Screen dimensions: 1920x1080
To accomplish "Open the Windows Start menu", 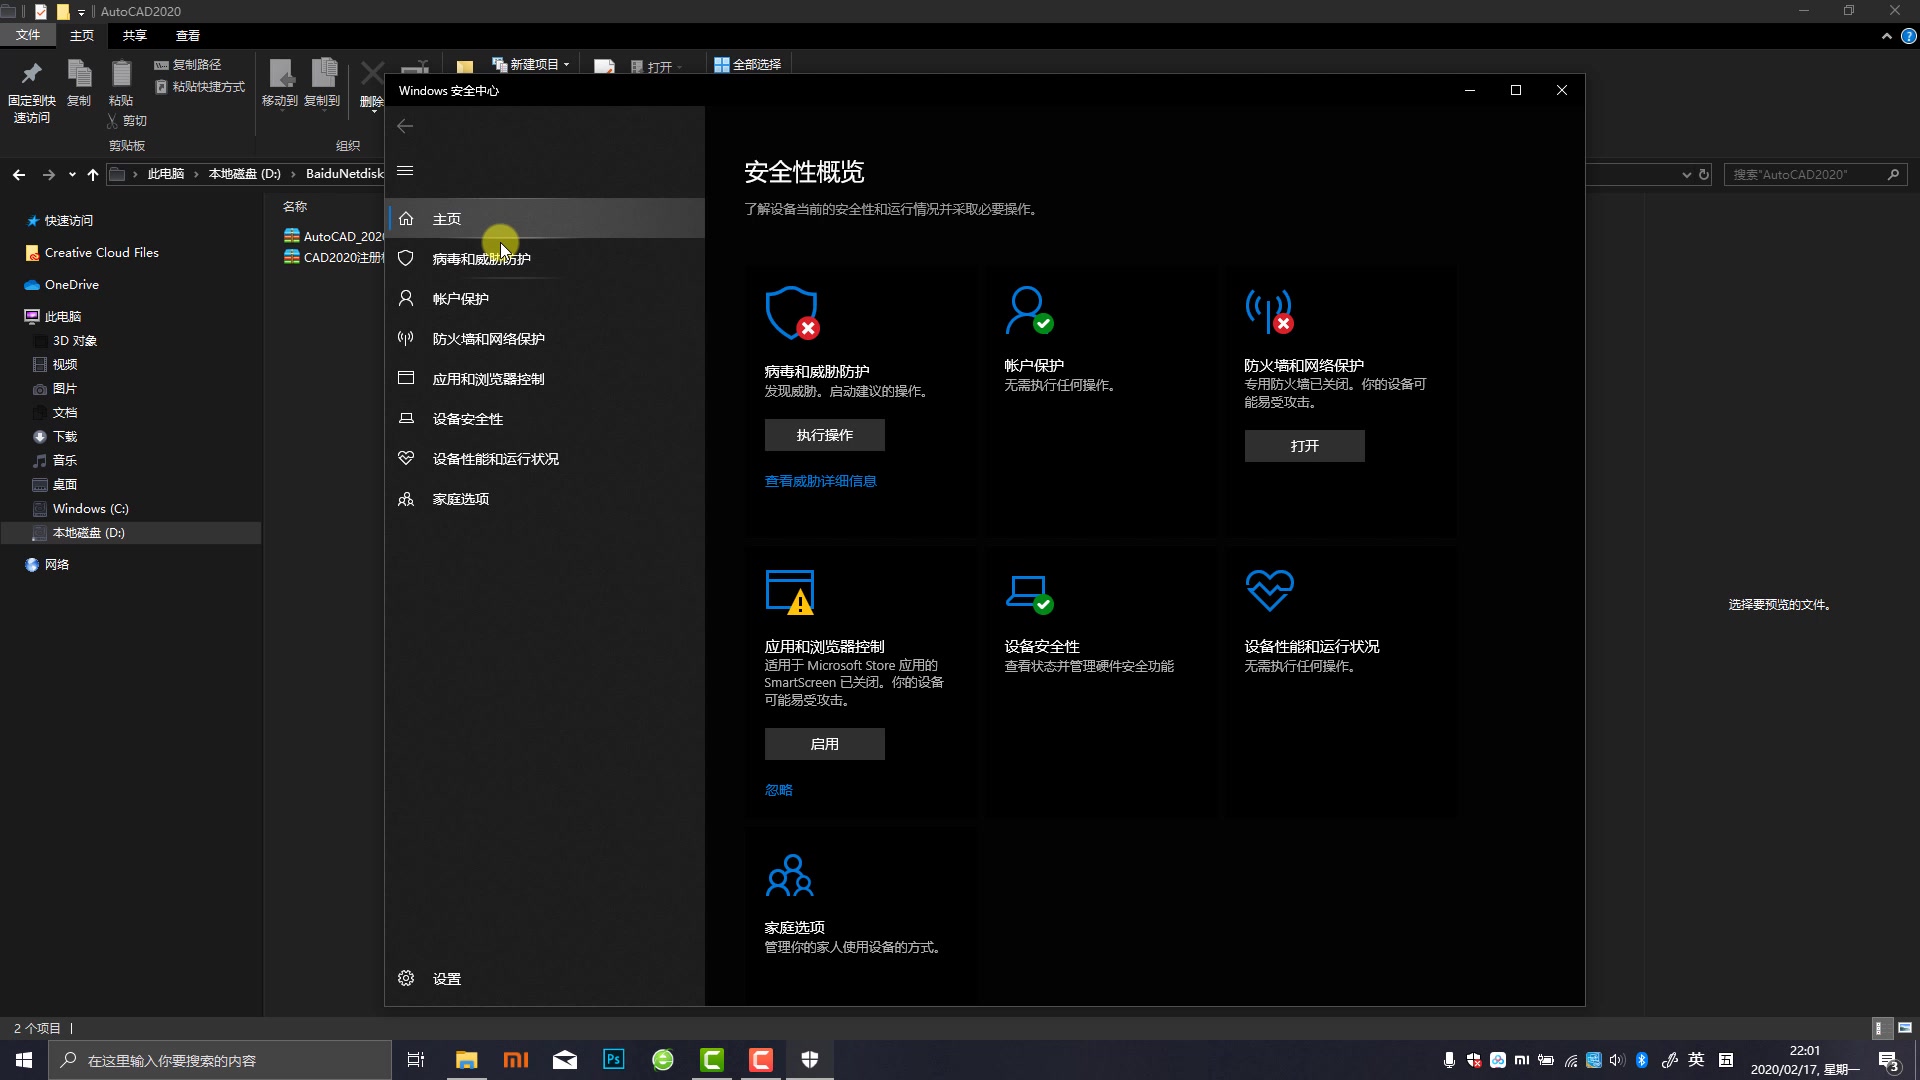I will (x=24, y=1060).
